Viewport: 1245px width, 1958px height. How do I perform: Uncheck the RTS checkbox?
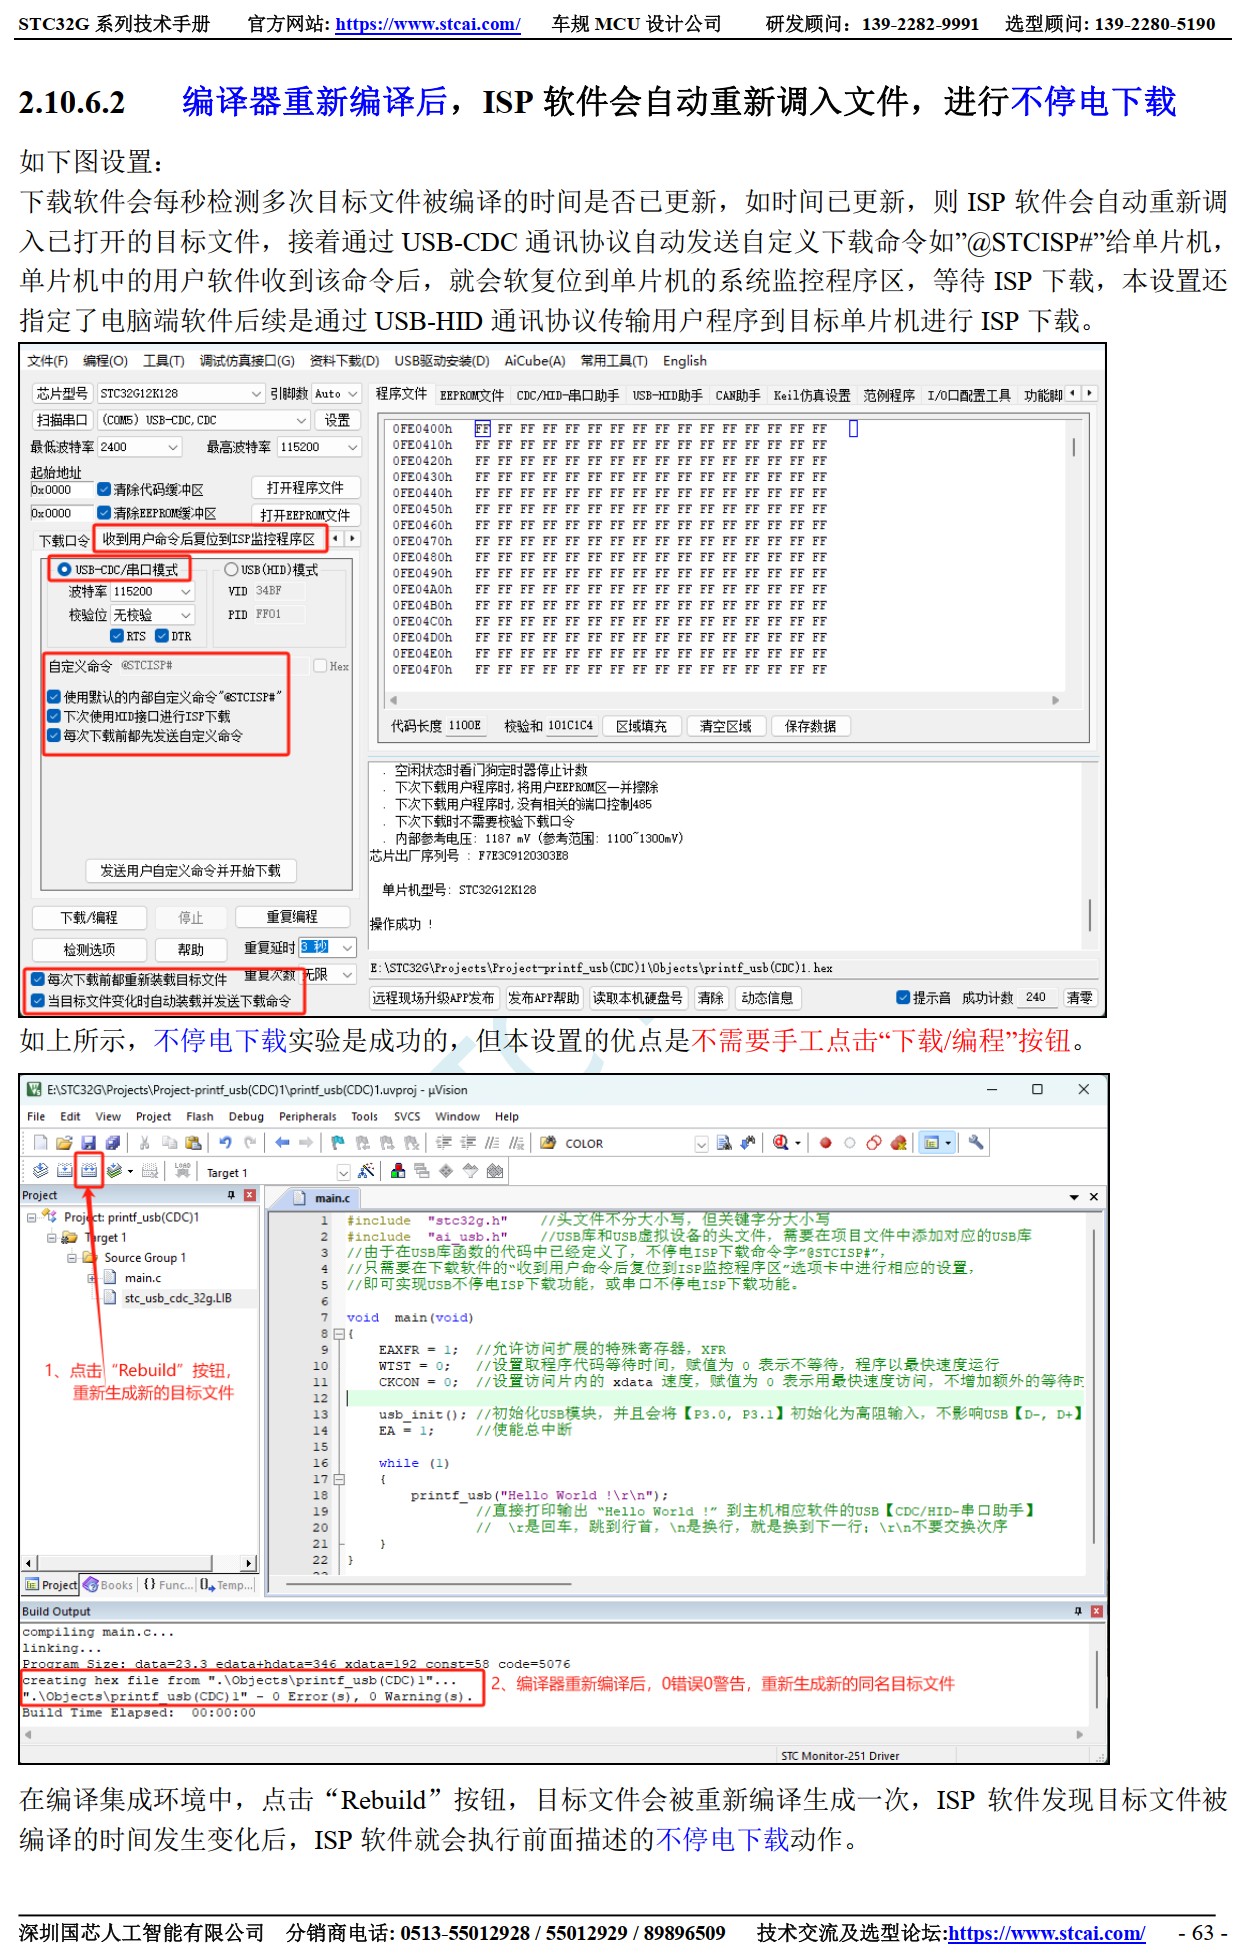click(x=117, y=636)
